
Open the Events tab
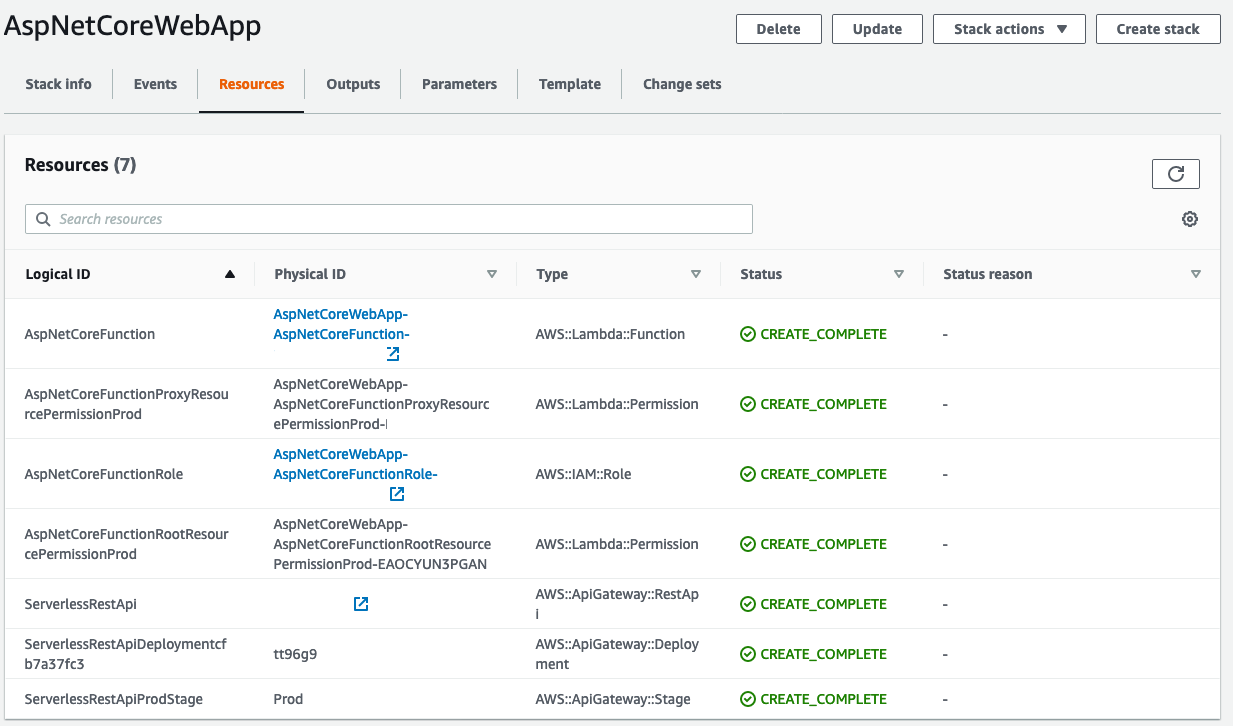click(x=155, y=84)
